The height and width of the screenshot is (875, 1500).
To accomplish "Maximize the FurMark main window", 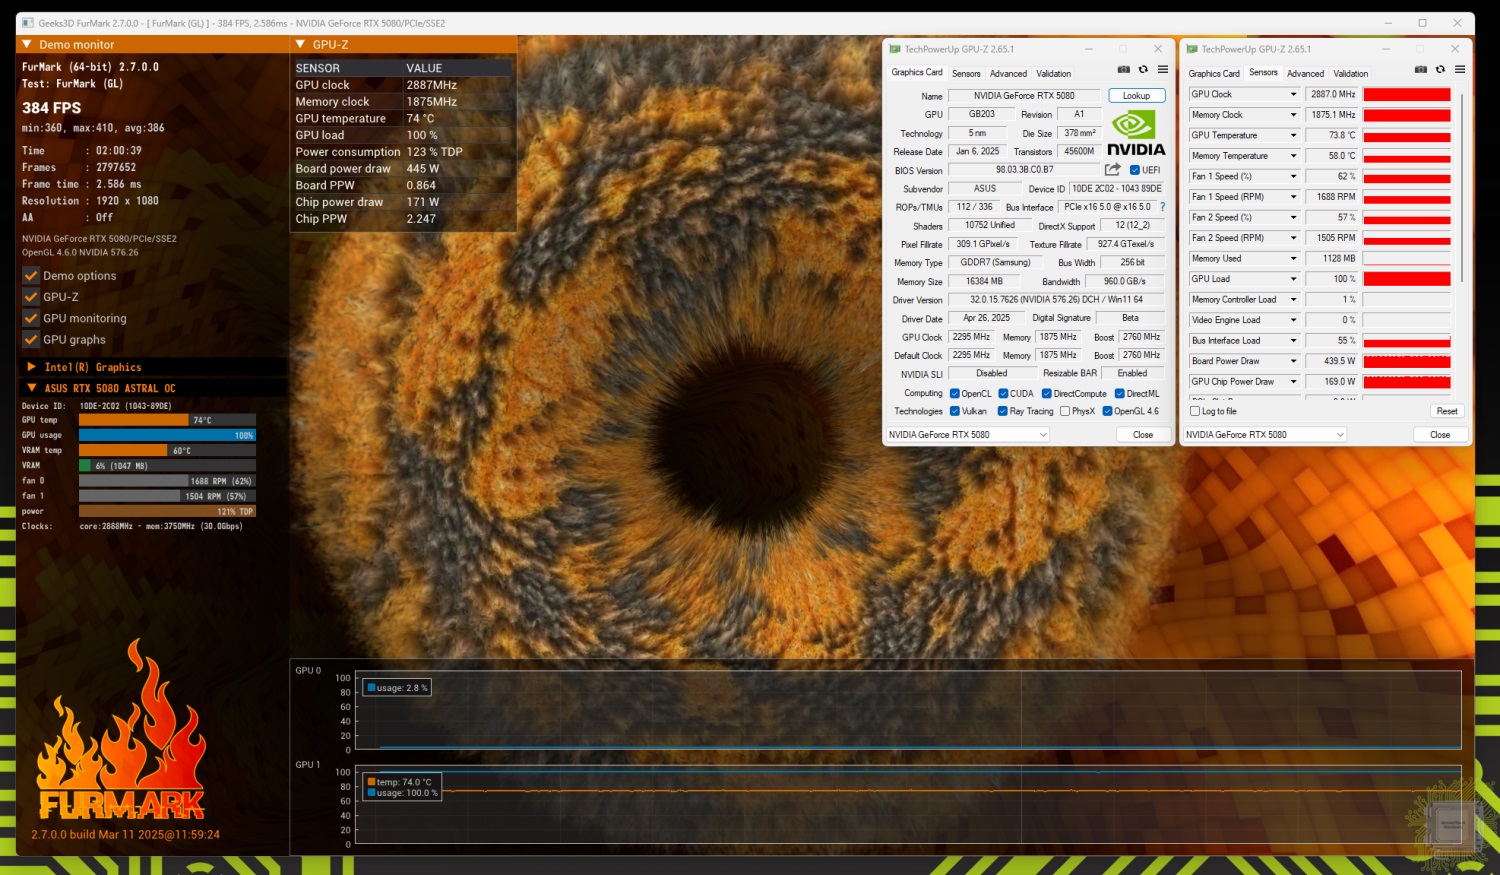I will pos(1422,23).
